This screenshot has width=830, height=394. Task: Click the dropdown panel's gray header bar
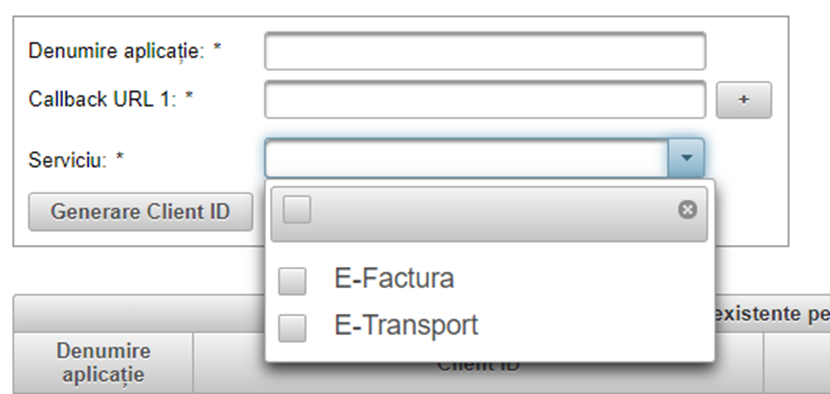coord(489,214)
